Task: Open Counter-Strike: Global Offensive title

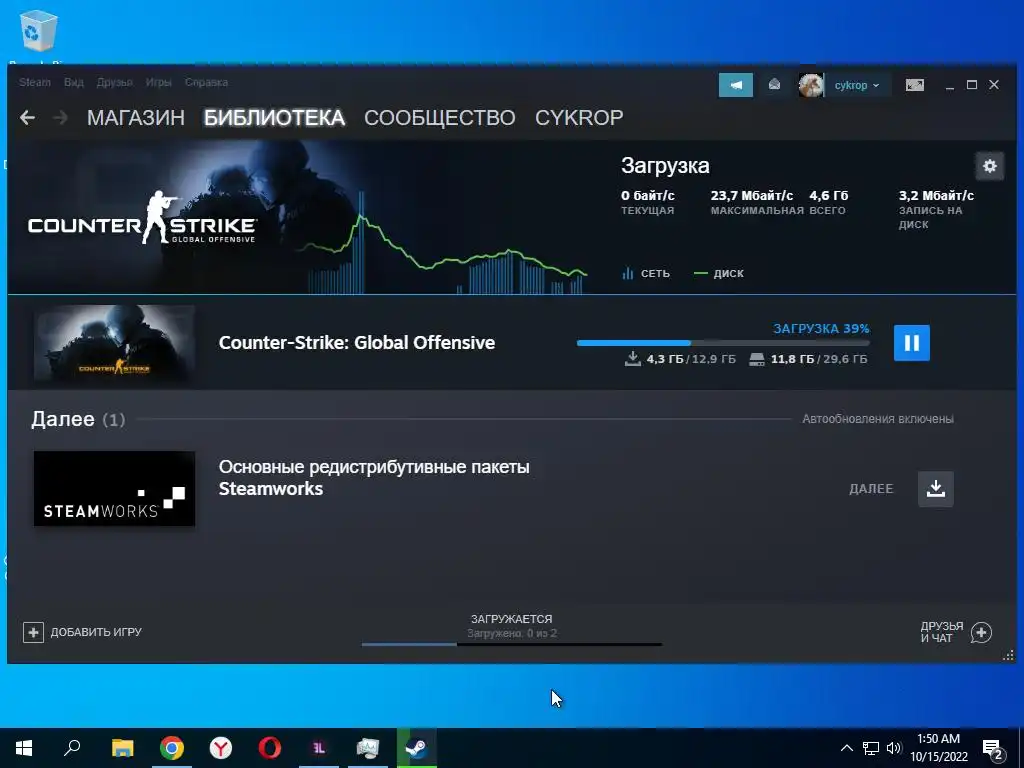Action: (357, 343)
